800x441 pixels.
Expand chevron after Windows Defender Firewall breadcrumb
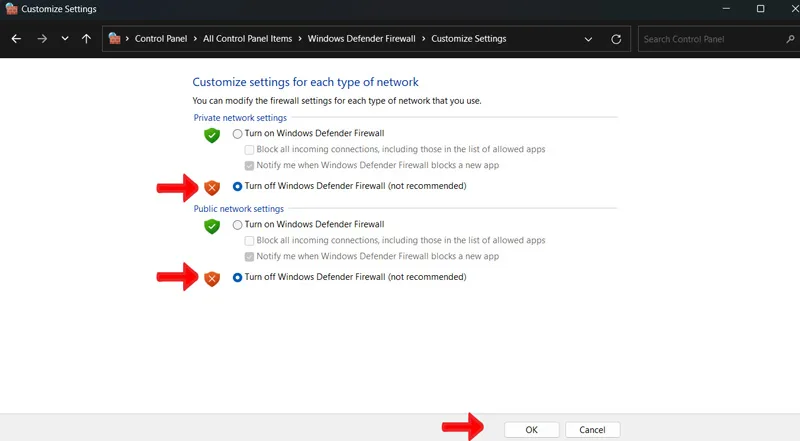pyautogui.click(x=423, y=39)
